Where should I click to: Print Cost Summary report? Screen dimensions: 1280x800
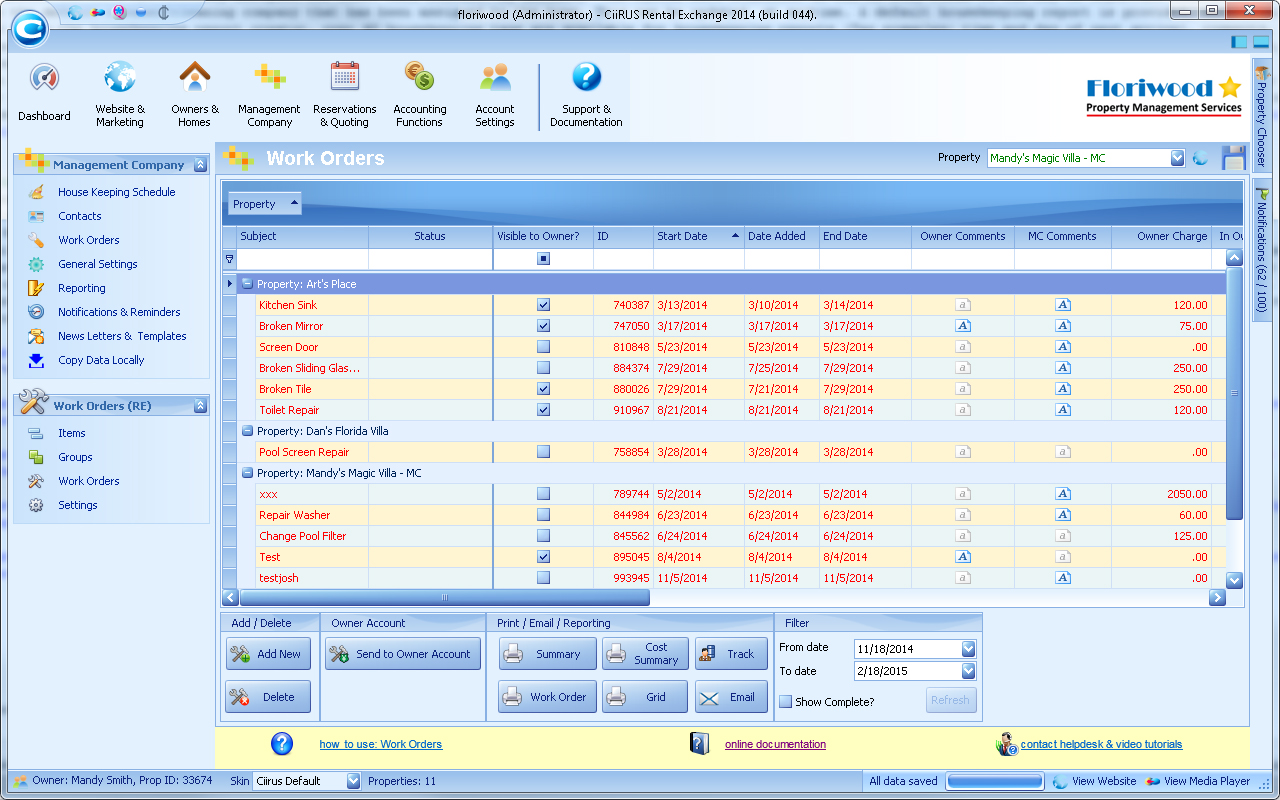point(645,654)
